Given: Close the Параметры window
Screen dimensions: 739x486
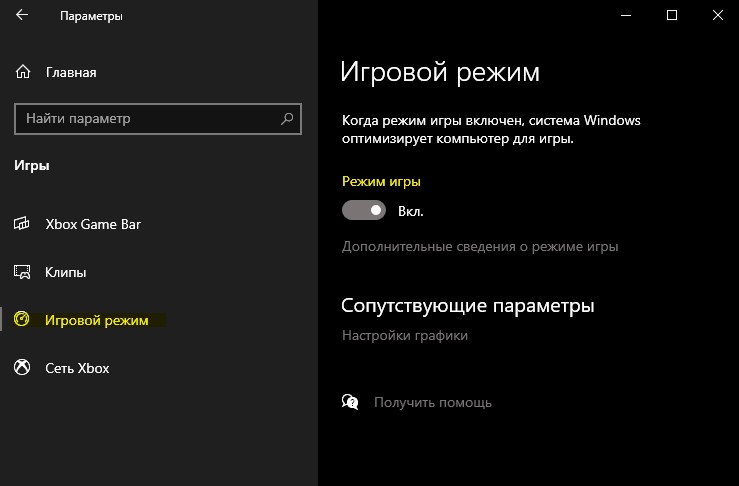Looking at the screenshot, I should pos(717,15).
